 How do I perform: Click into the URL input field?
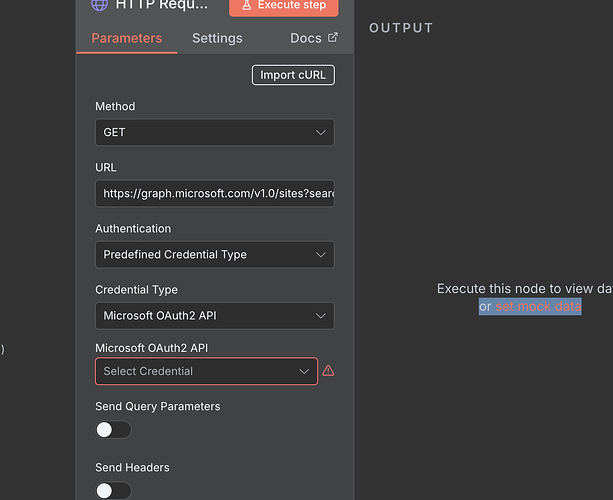pos(214,193)
